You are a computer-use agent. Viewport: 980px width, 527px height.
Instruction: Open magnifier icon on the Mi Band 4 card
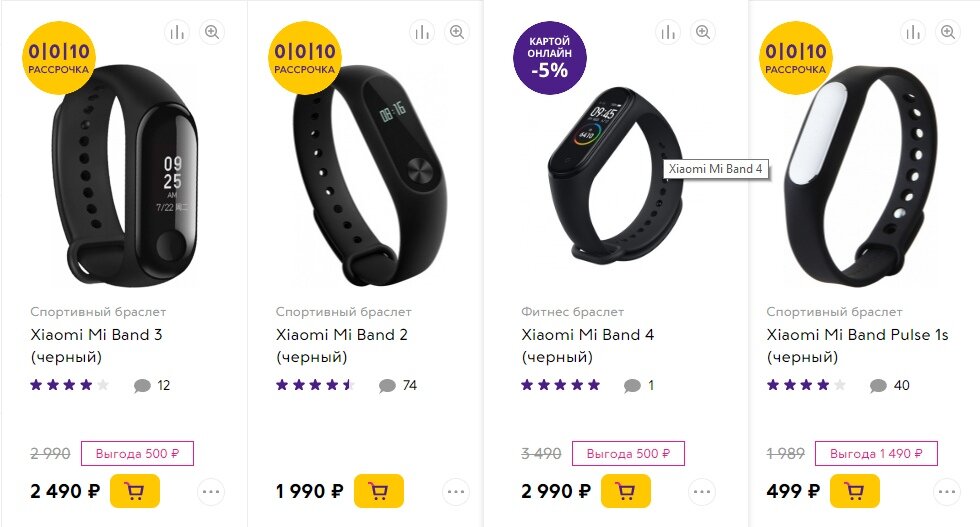tap(702, 32)
